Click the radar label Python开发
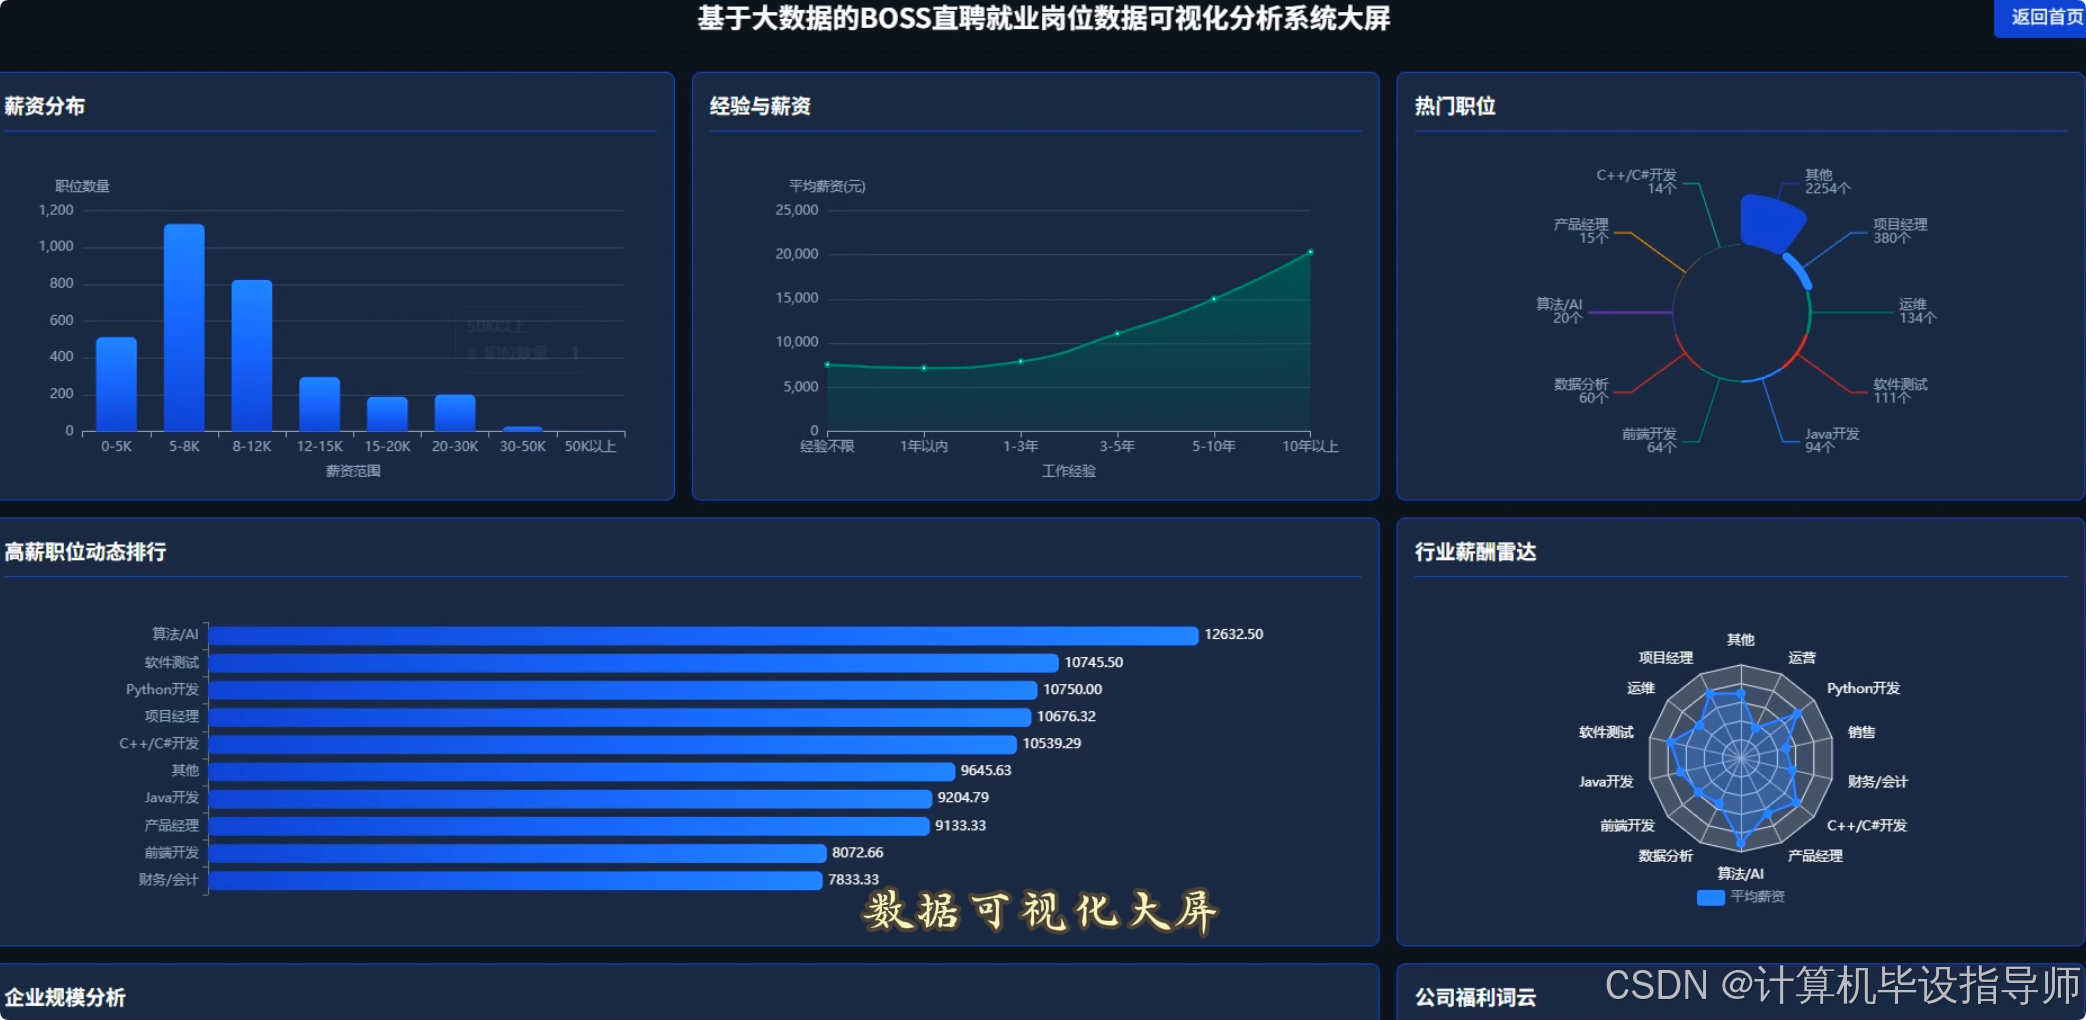This screenshot has height=1020, width=2086. tap(1863, 689)
